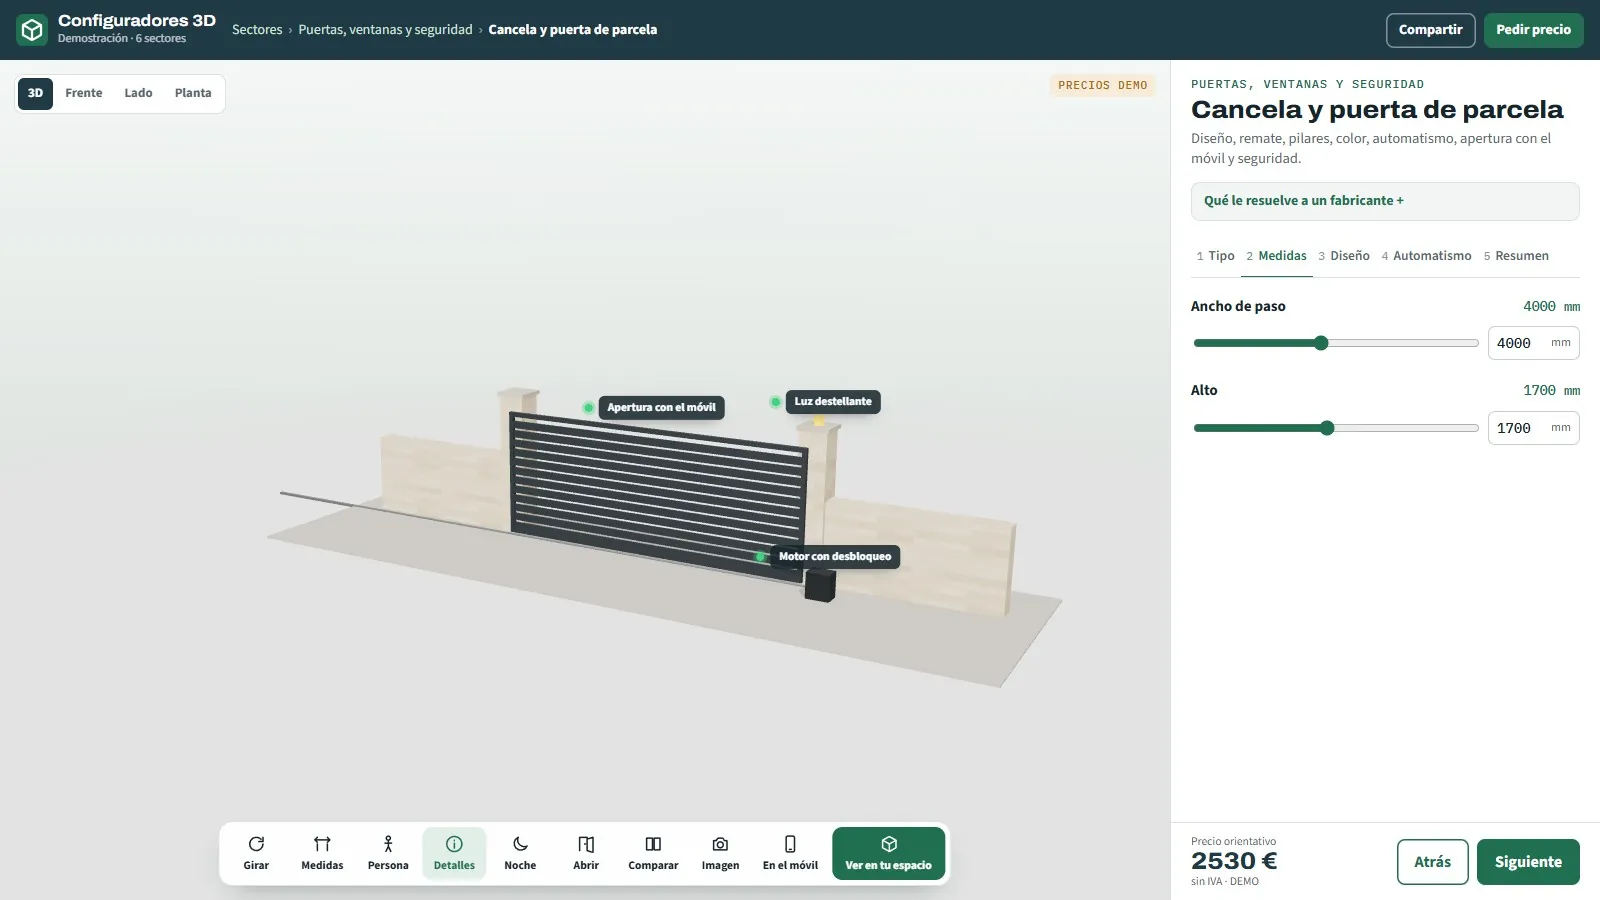The width and height of the screenshot is (1600, 900).
Task: Switch to the Planta view
Action: pos(193,93)
